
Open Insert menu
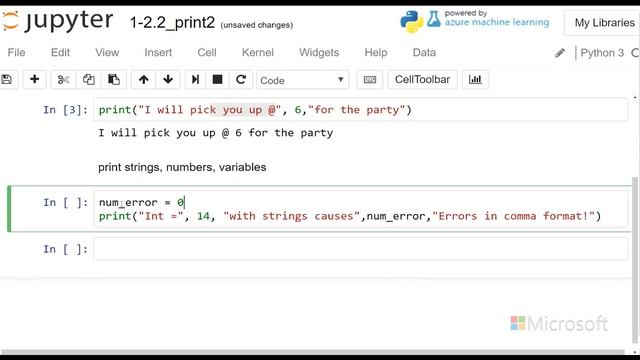[158, 53]
